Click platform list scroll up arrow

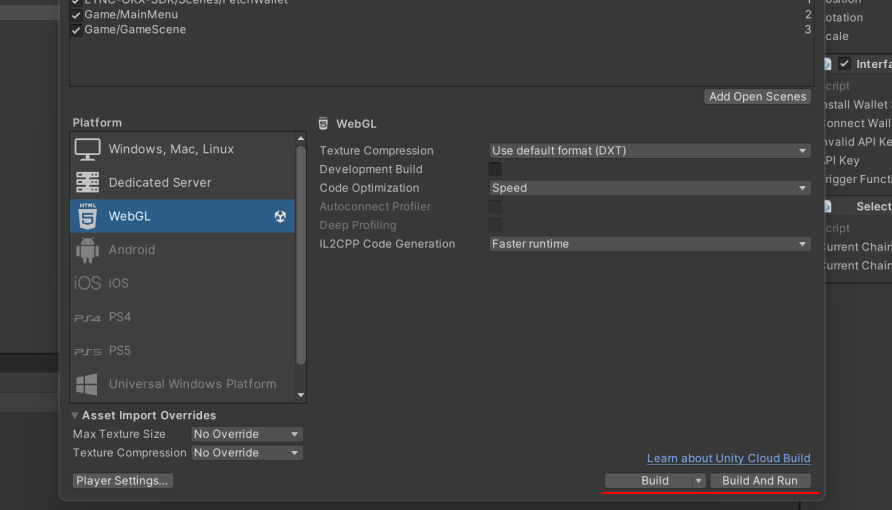(x=301, y=138)
